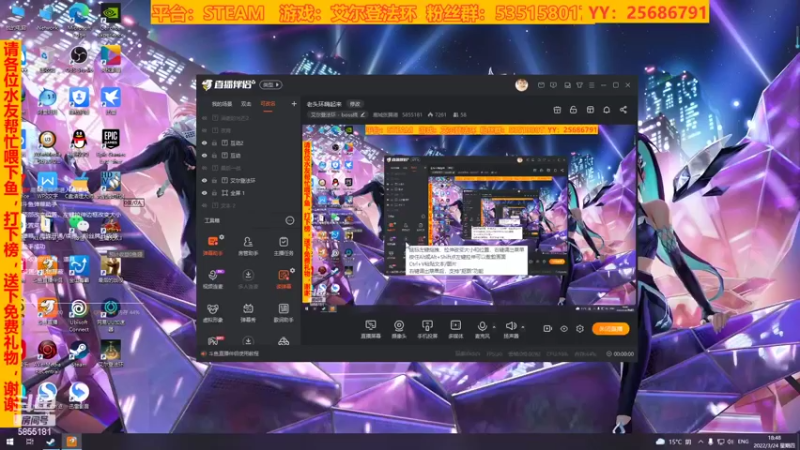Click the Steam icon on the taskbar

click(x=50, y=441)
